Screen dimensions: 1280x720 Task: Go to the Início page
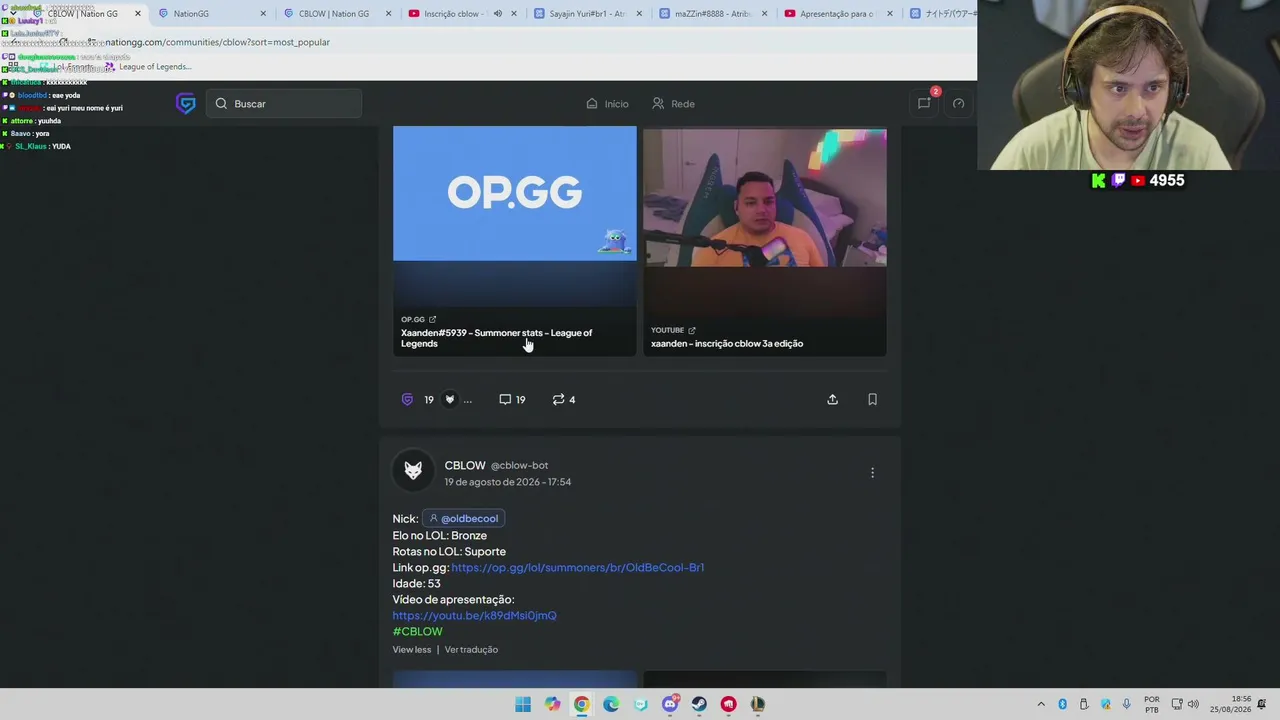[607, 104]
